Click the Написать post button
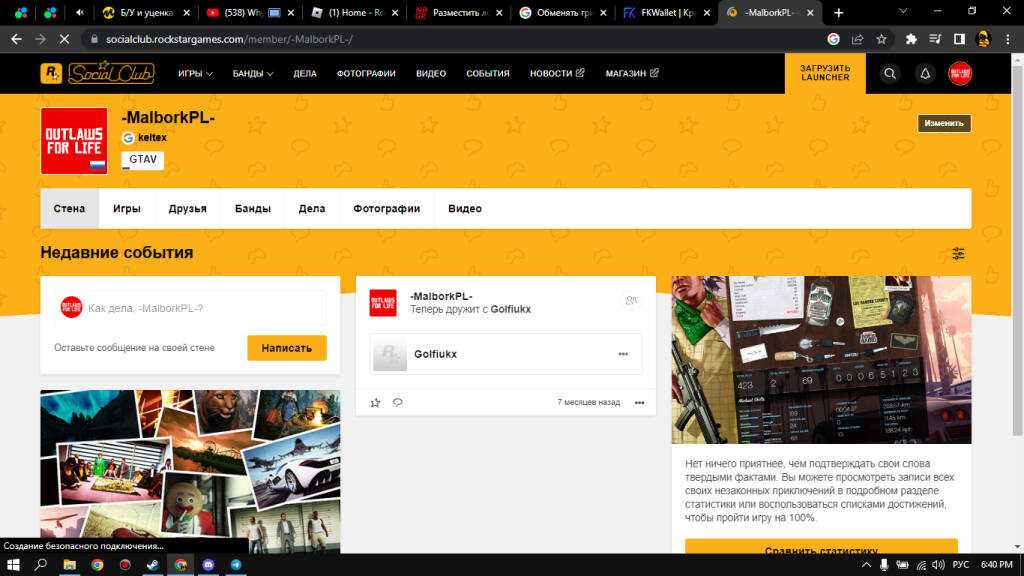The width and height of the screenshot is (1024, 576). [x=287, y=348]
